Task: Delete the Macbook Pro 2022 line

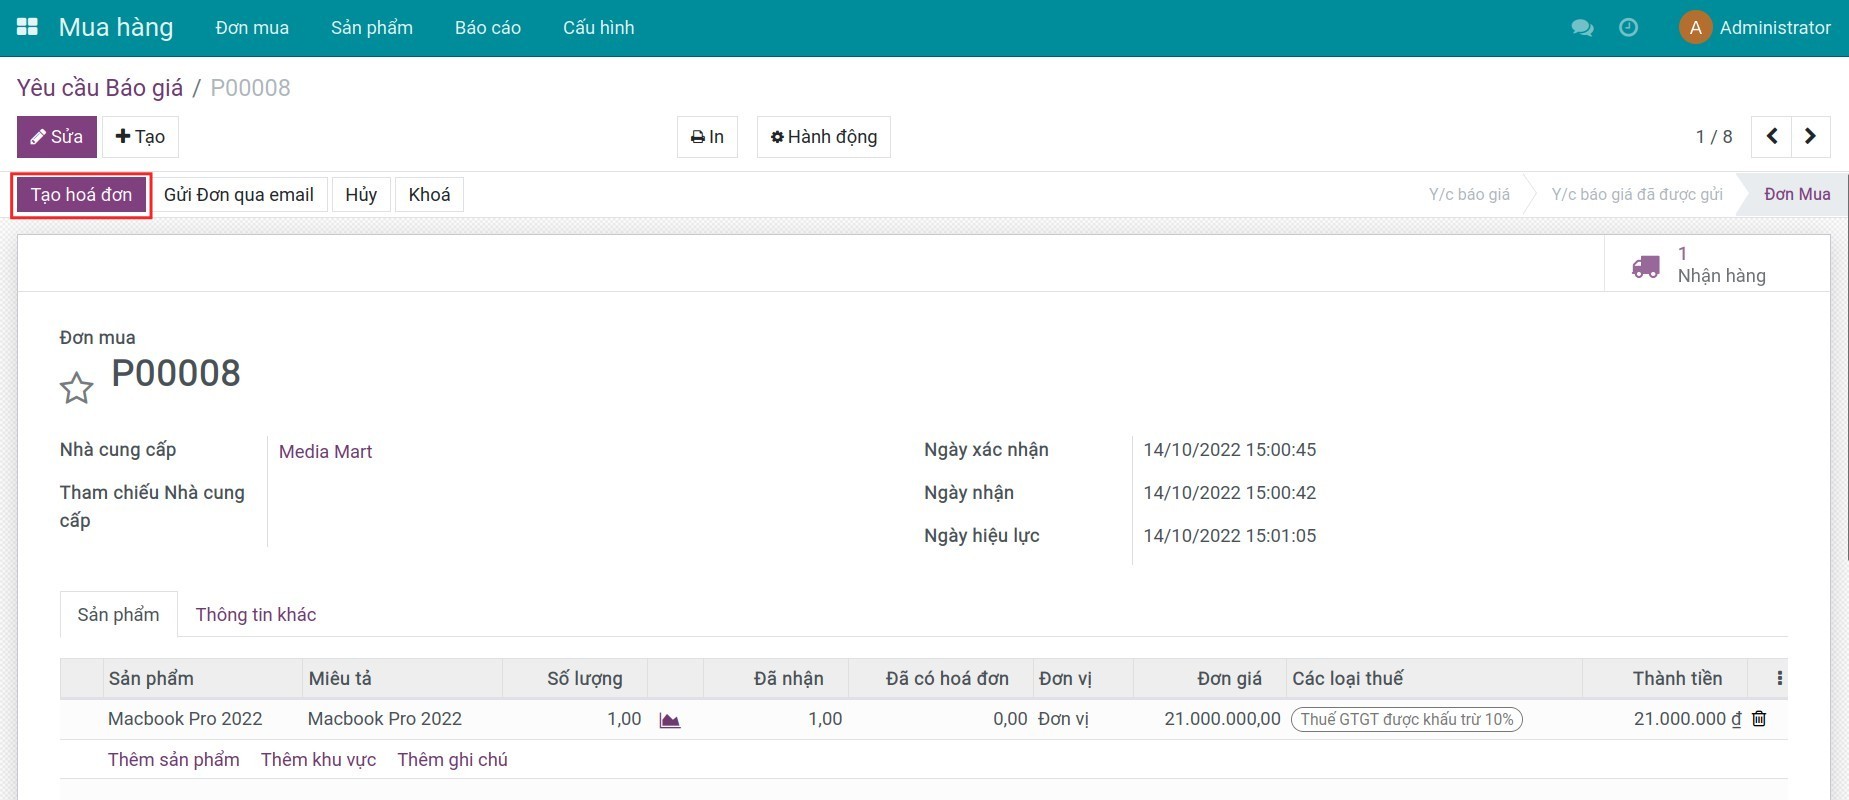Action: 1759,719
